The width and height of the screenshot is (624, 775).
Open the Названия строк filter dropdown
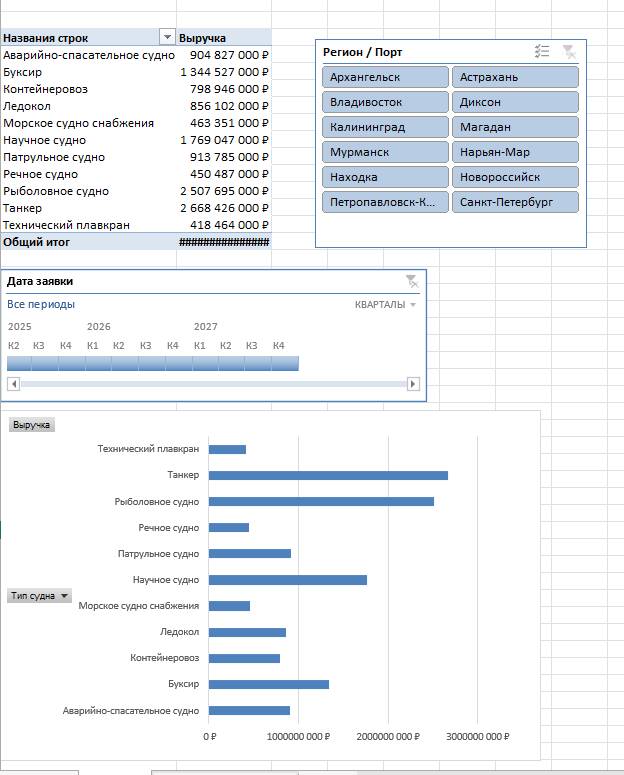[x=167, y=37]
